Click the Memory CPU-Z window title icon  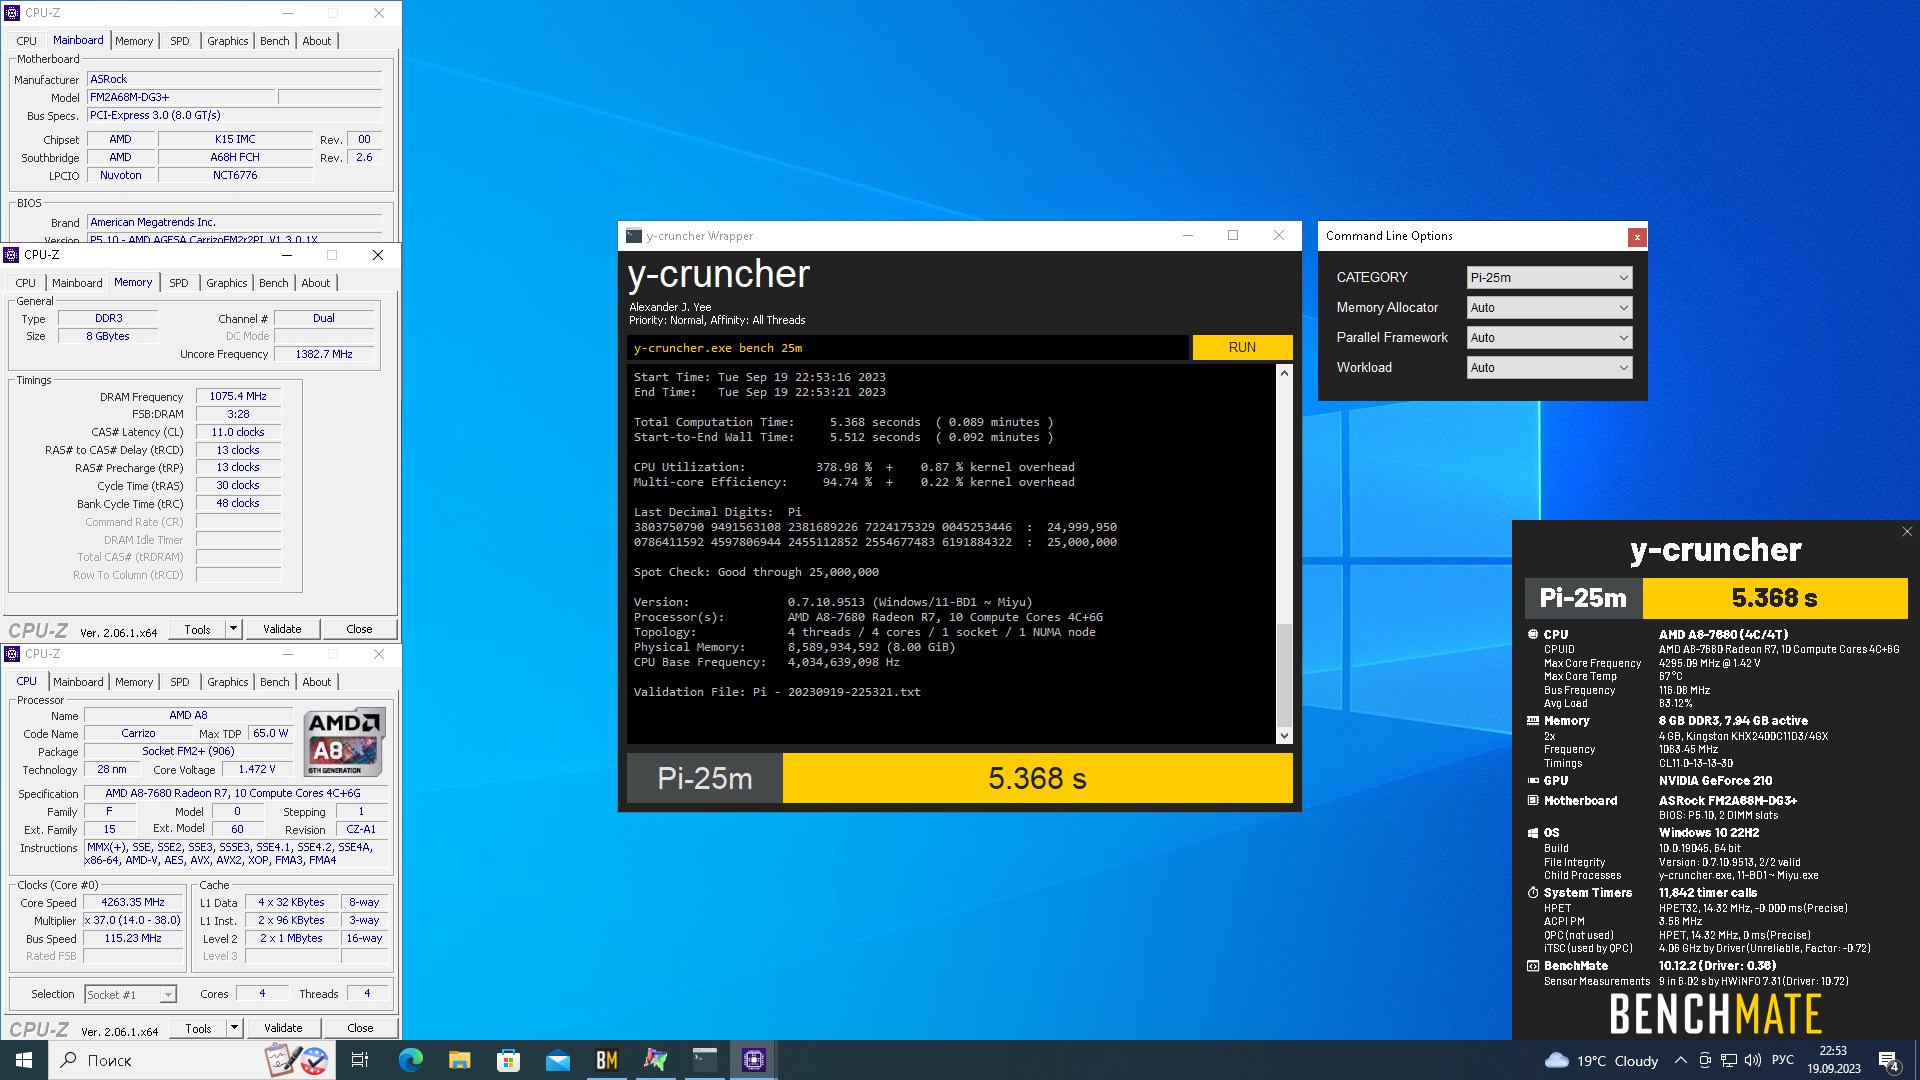tap(11, 255)
